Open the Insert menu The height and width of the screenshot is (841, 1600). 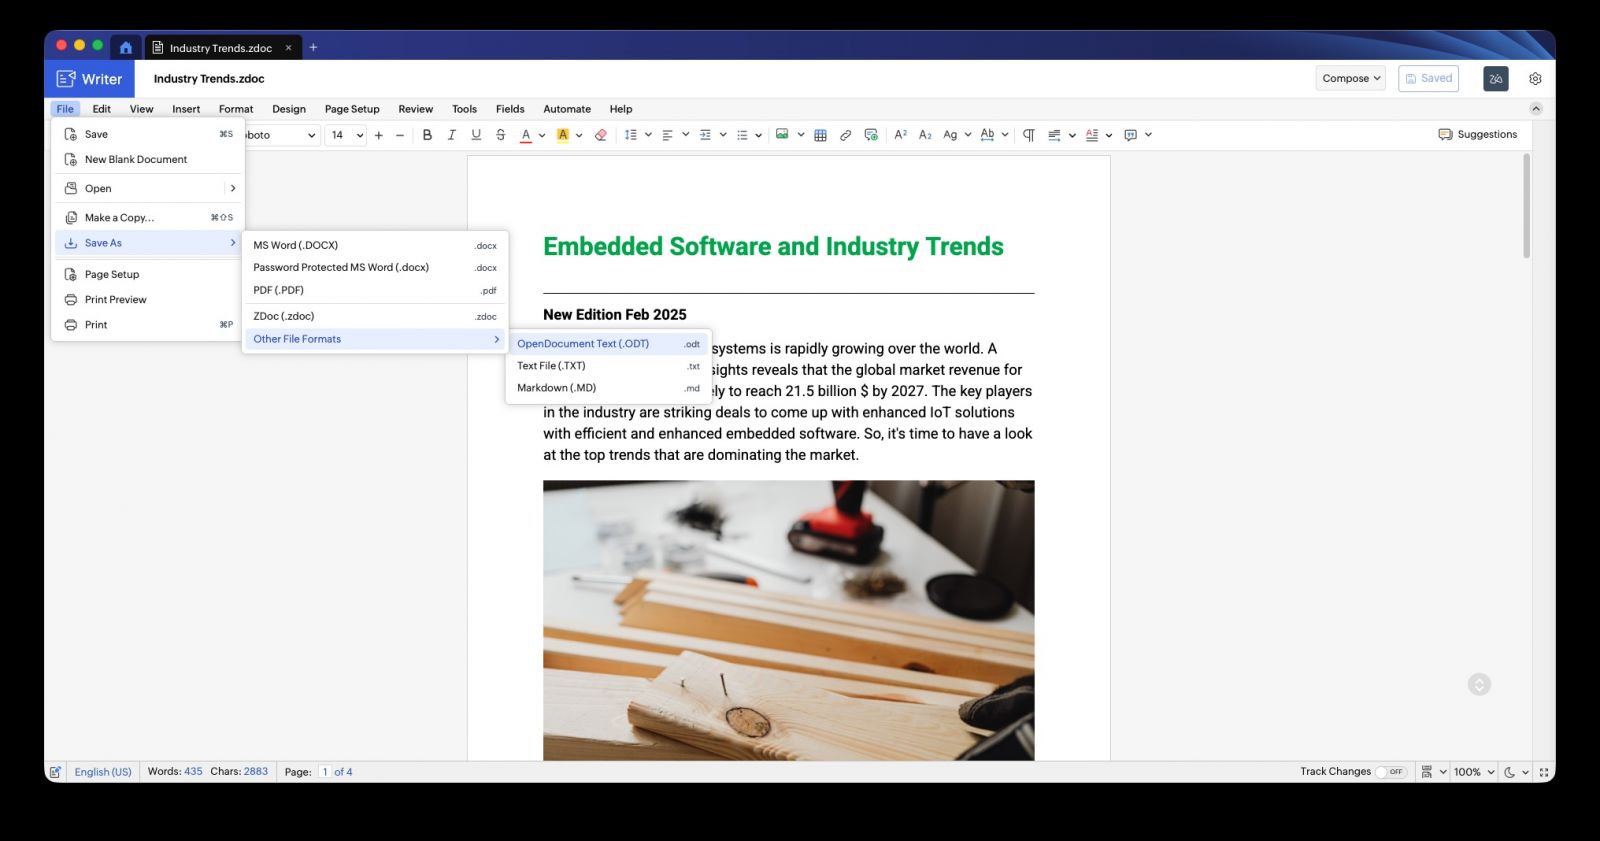click(186, 109)
